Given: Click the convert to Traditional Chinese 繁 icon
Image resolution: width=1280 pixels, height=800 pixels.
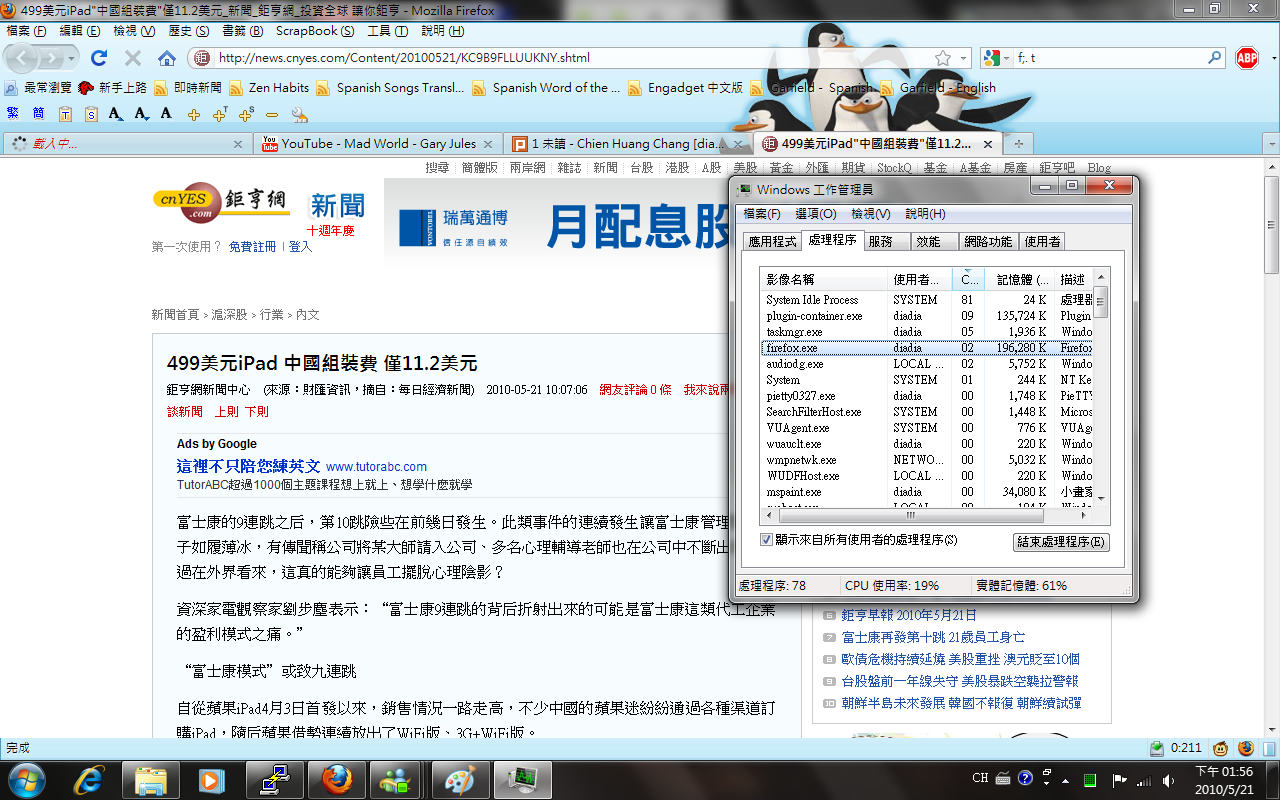Looking at the screenshot, I should [x=13, y=114].
